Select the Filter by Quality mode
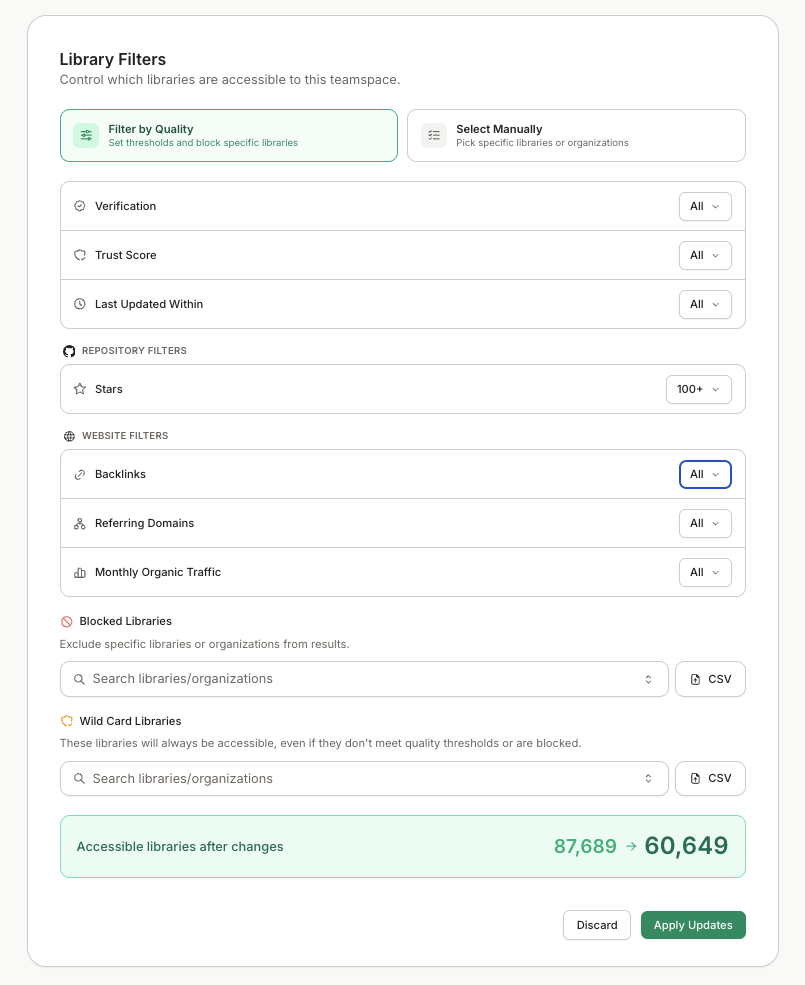The image size is (805, 985). 229,135
